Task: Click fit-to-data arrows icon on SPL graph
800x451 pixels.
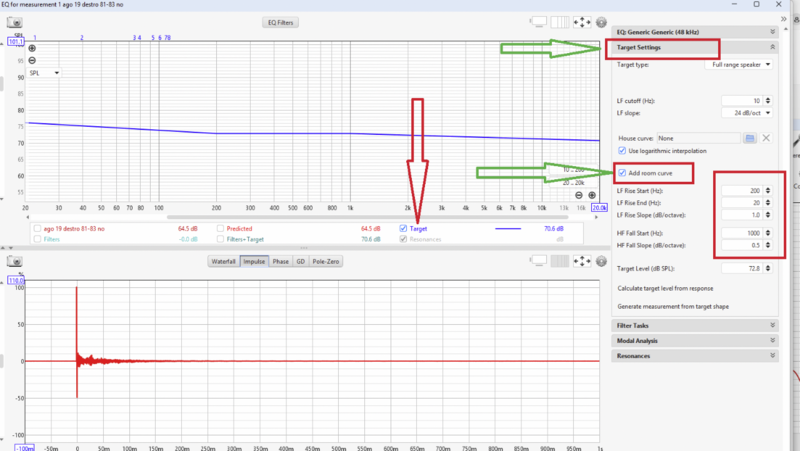Action: (x=582, y=22)
